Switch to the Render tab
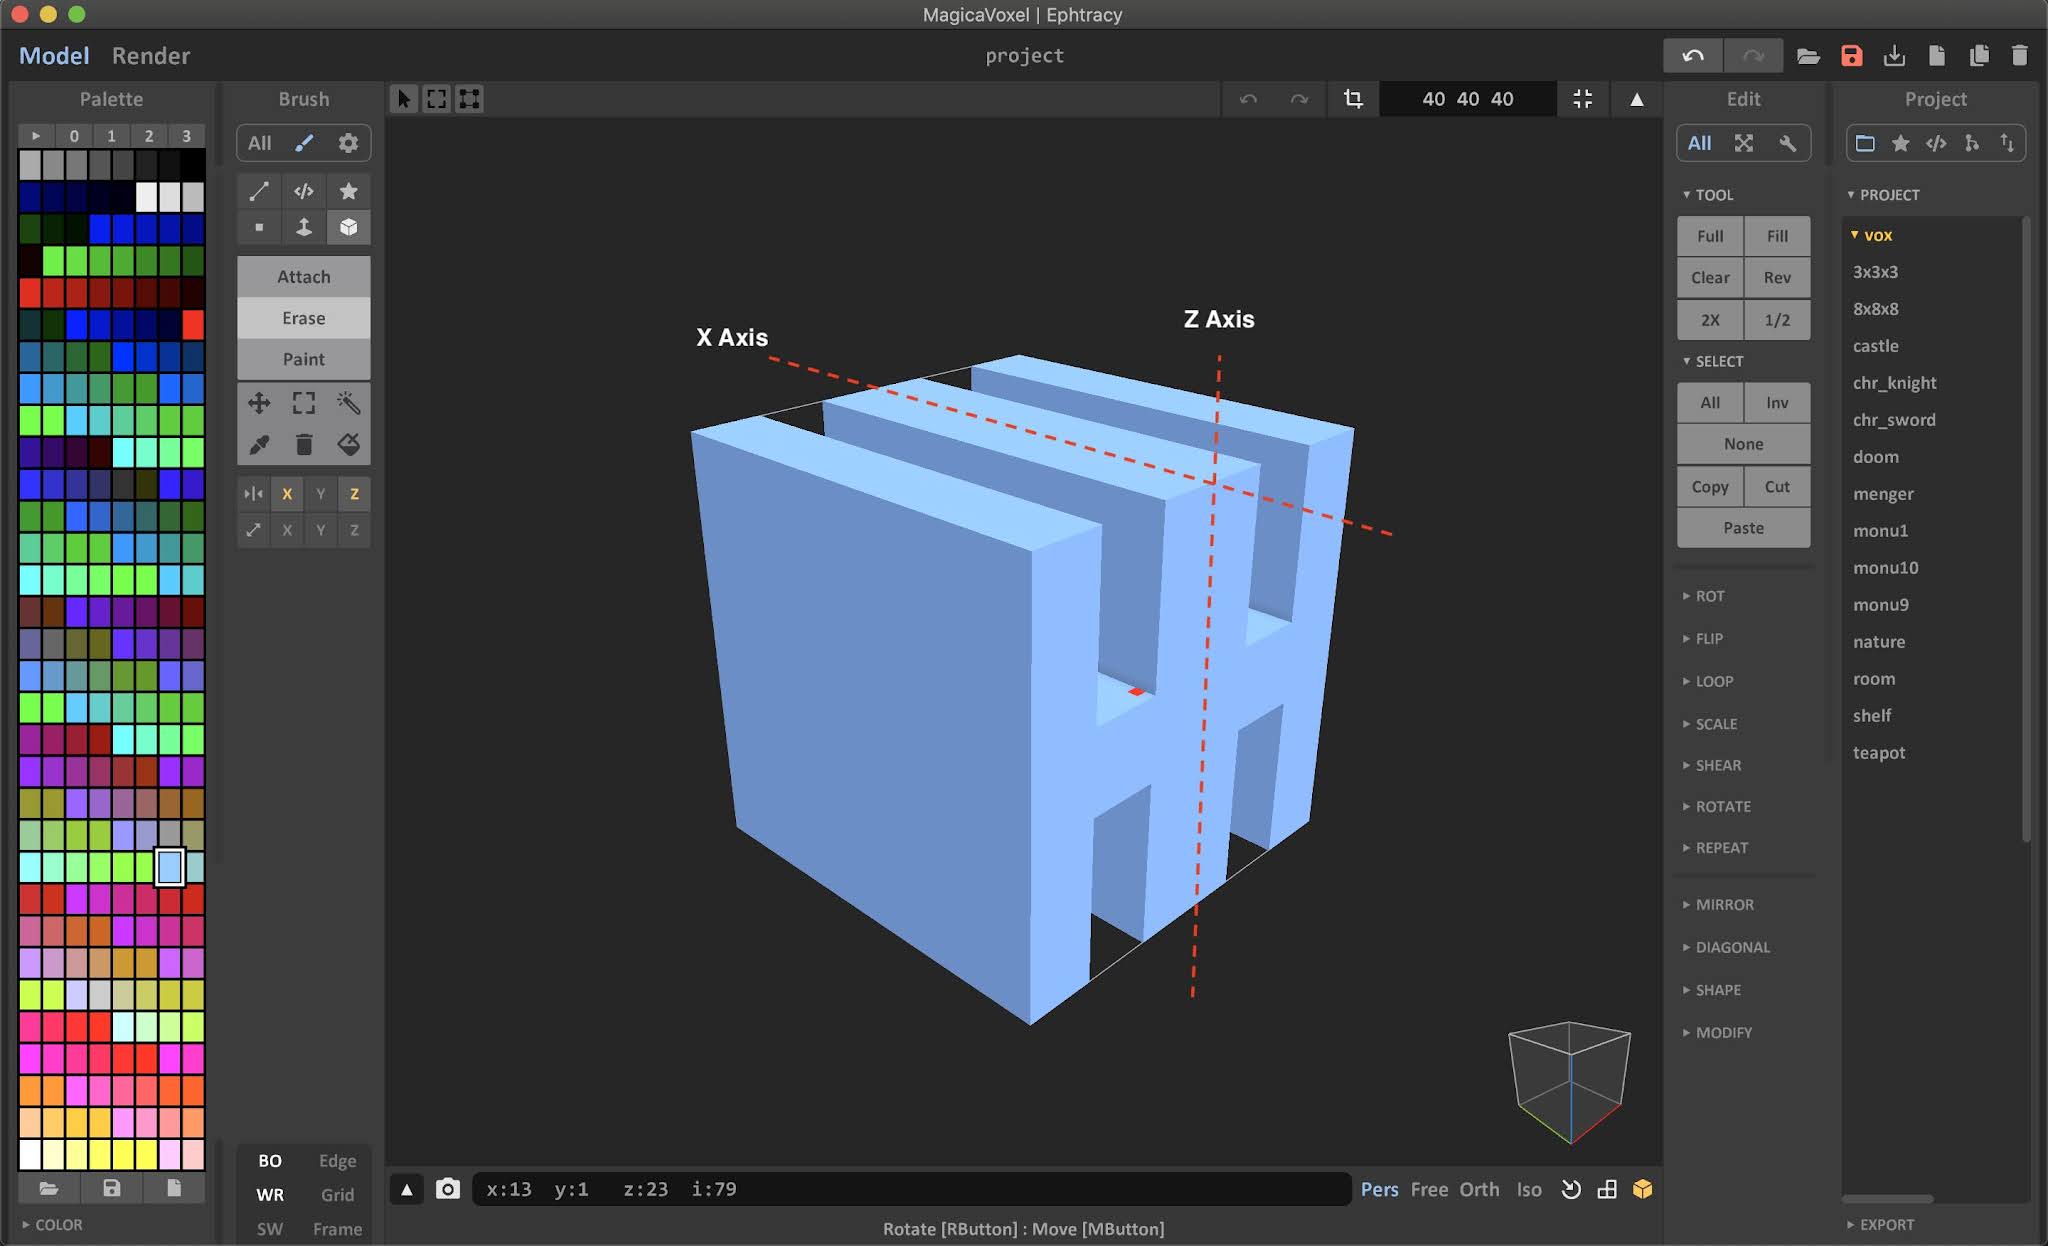 pyautogui.click(x=151, y=55)
